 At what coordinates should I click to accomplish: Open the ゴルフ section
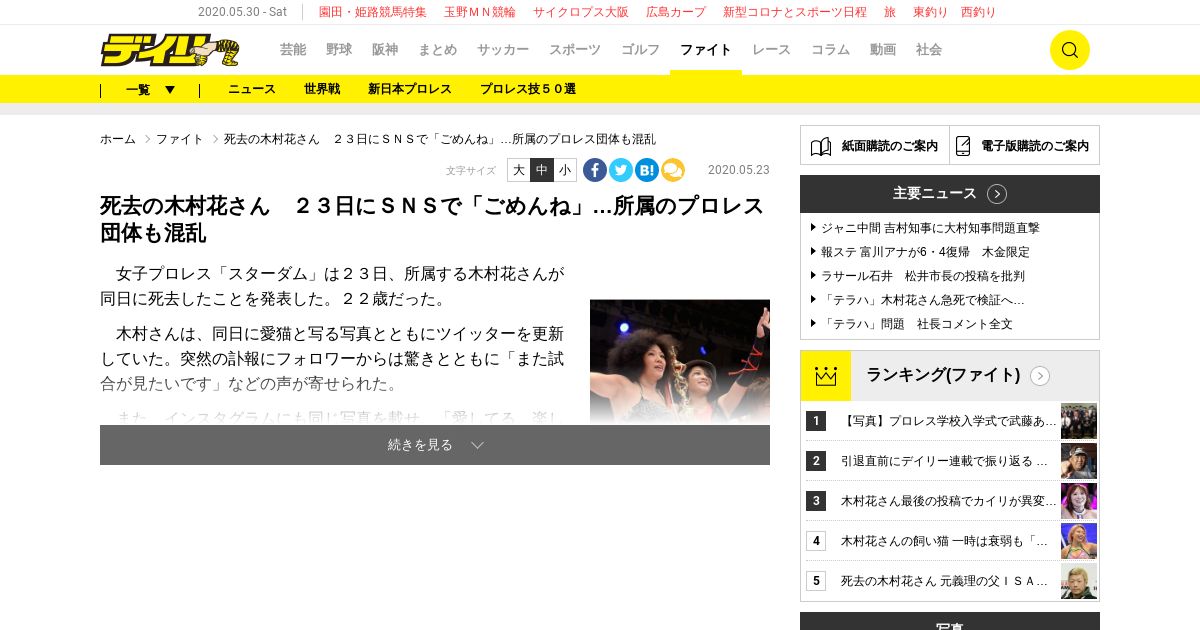tap(640, 50)
